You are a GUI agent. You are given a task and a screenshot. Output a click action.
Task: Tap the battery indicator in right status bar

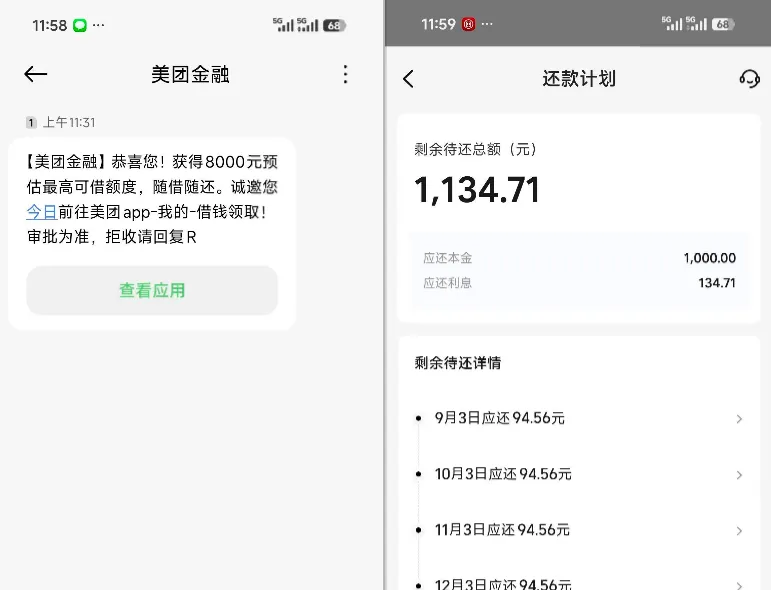[723, 24]
